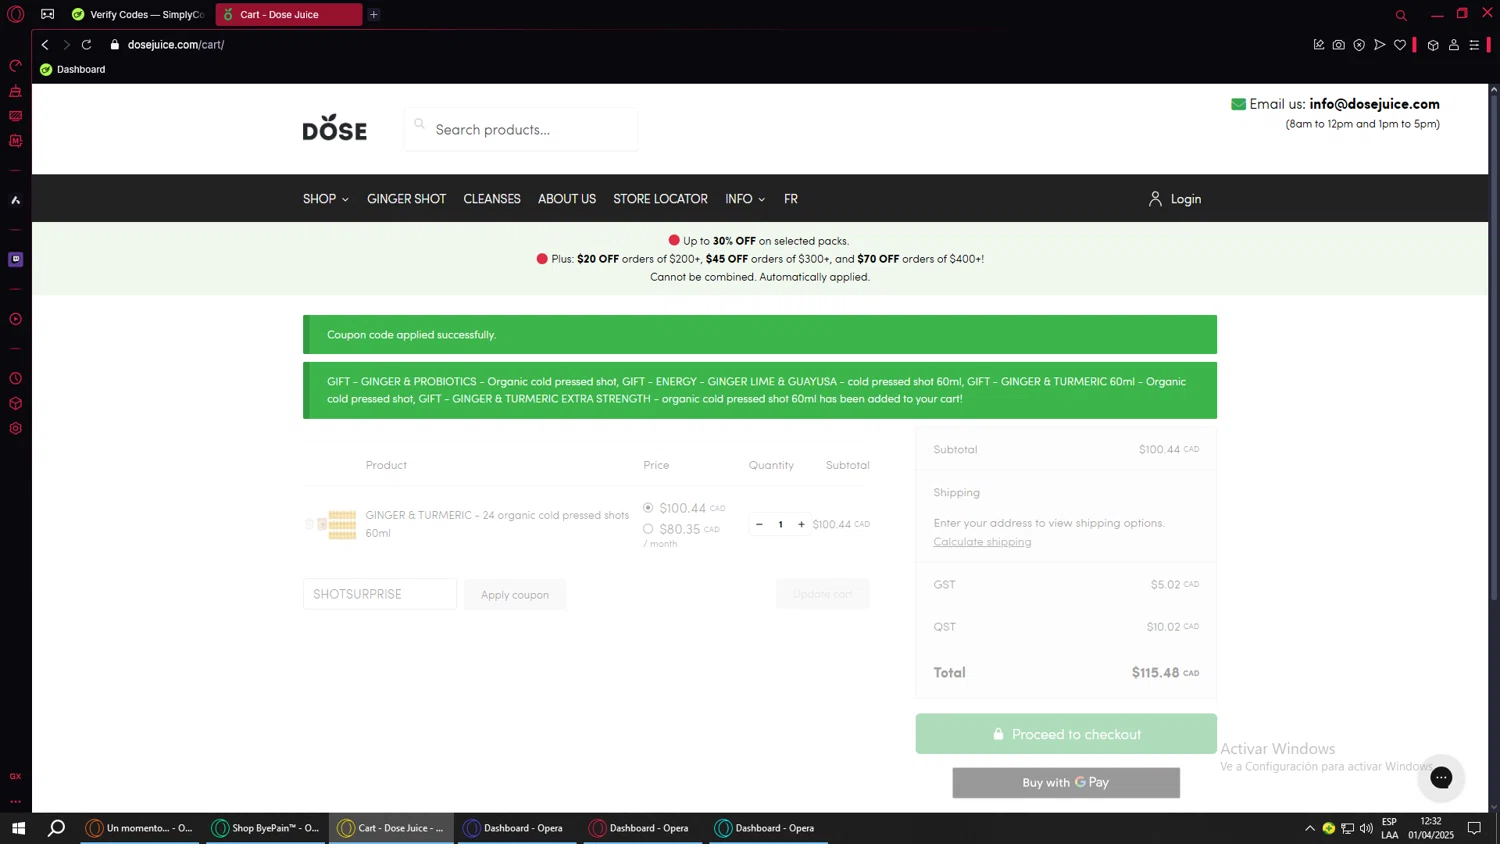Click the DOSE logo
This screenshot has height=844, width=1500.
coord(335,127)
